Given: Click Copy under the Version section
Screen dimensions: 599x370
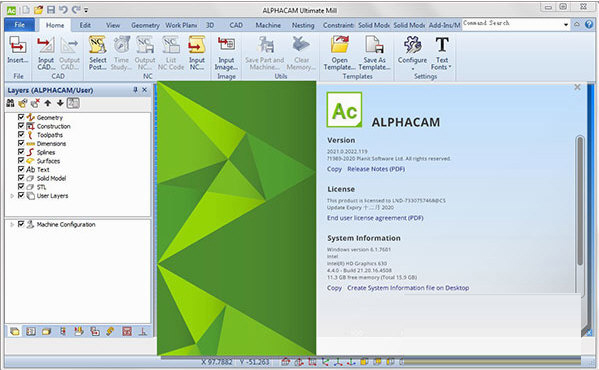Looking at the screenshot, I should pyautogui.click(x=334, y=169).
